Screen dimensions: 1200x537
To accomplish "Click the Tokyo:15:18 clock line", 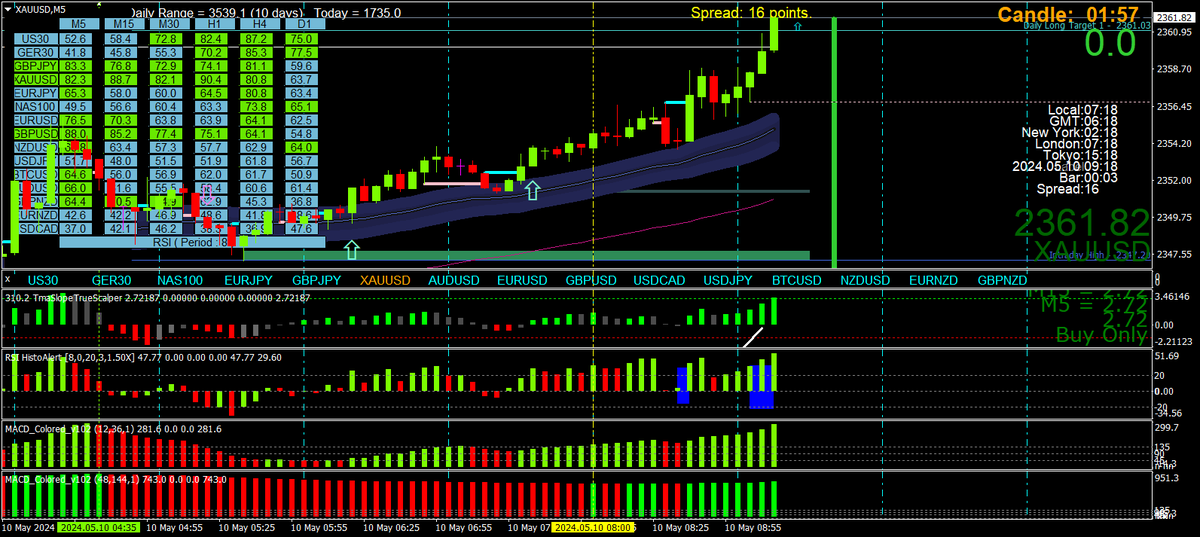I will [1079, 155].
